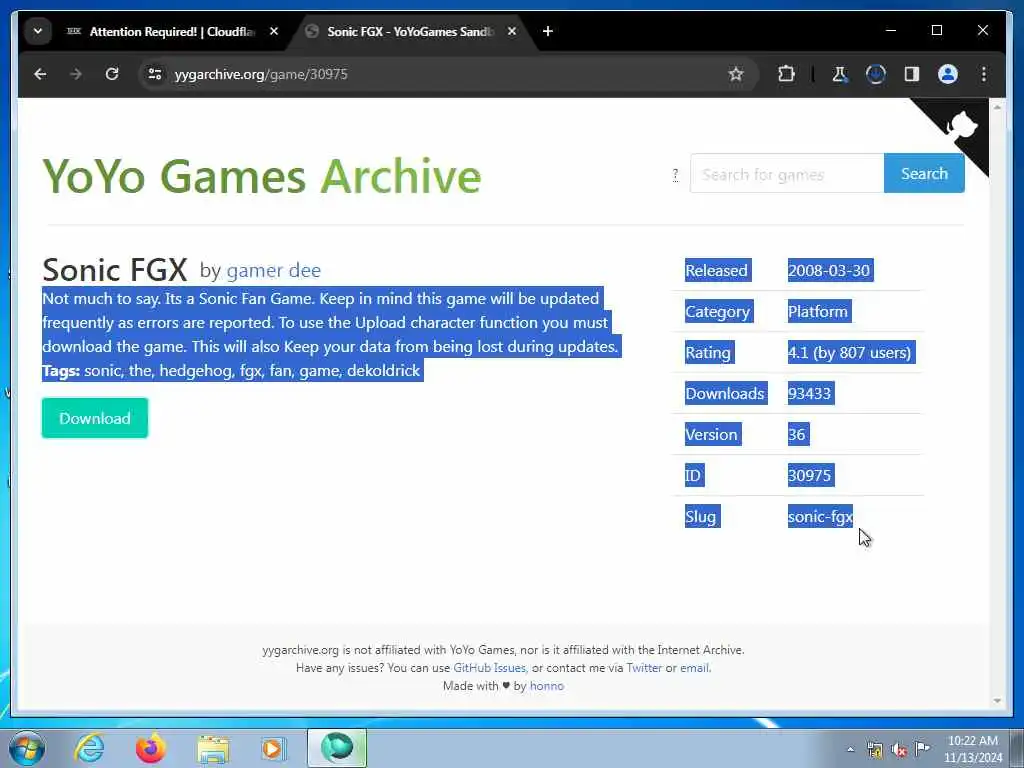Open a new browser tab

click(x=548, y=31)
